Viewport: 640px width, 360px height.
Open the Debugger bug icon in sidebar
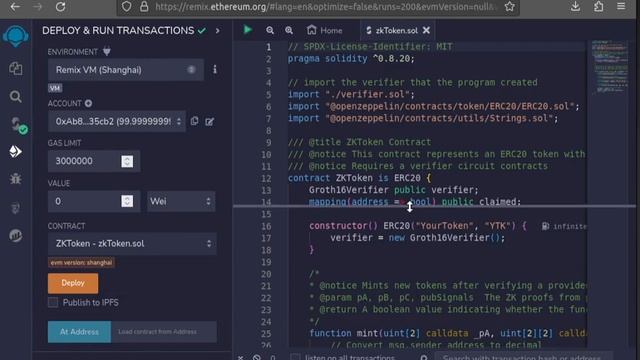[x=16, y=178]
